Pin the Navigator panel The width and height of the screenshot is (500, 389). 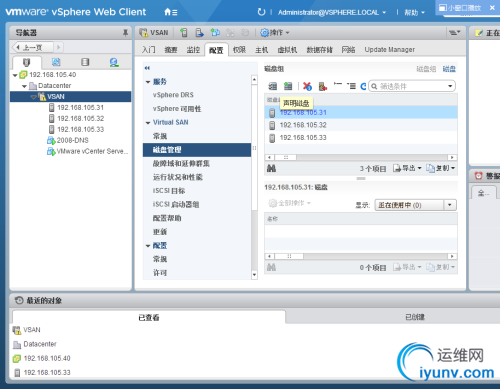point(125,33)
